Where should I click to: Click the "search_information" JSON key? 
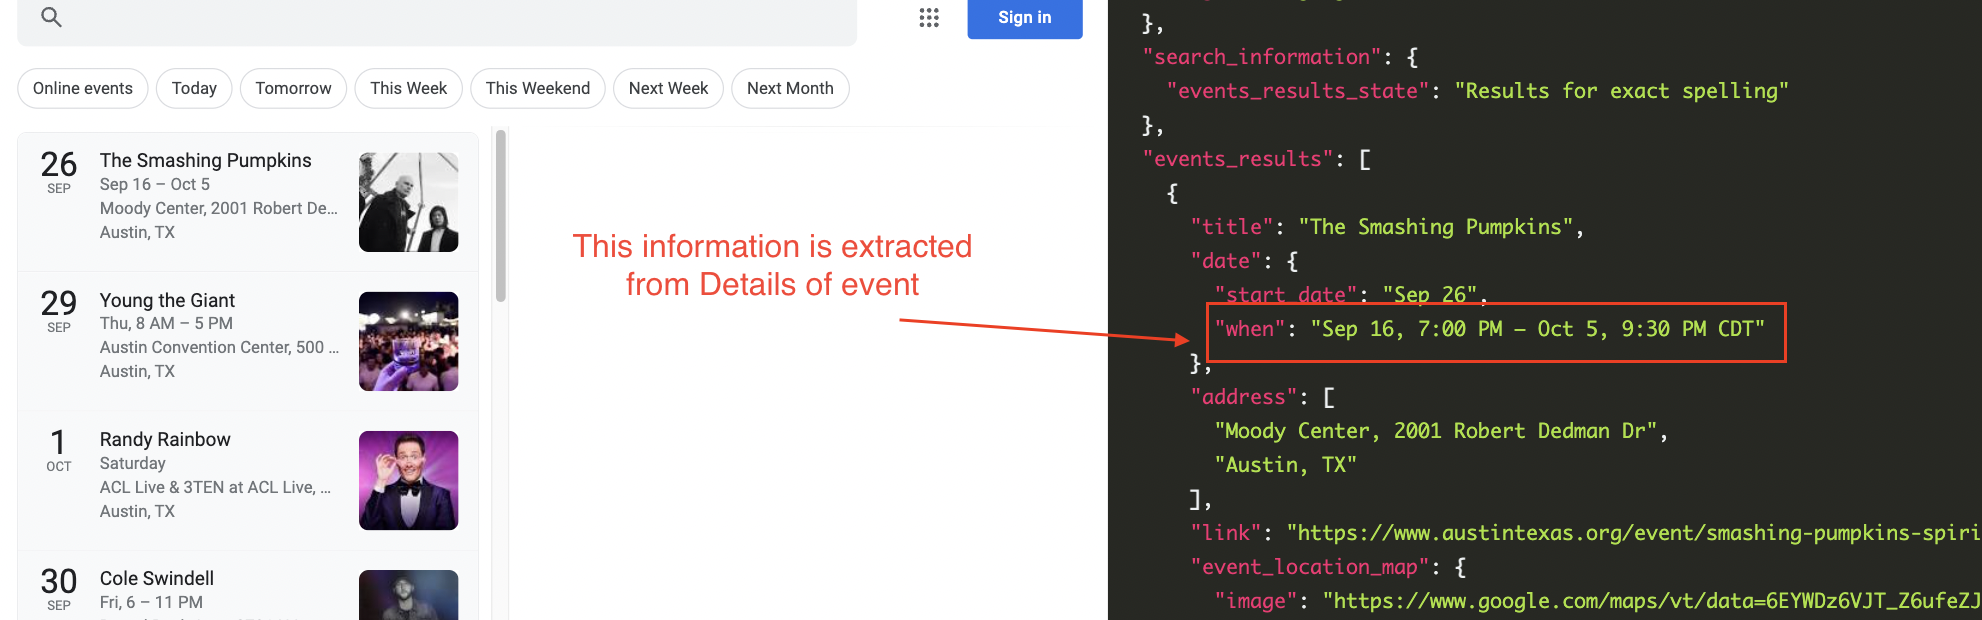1262,57
